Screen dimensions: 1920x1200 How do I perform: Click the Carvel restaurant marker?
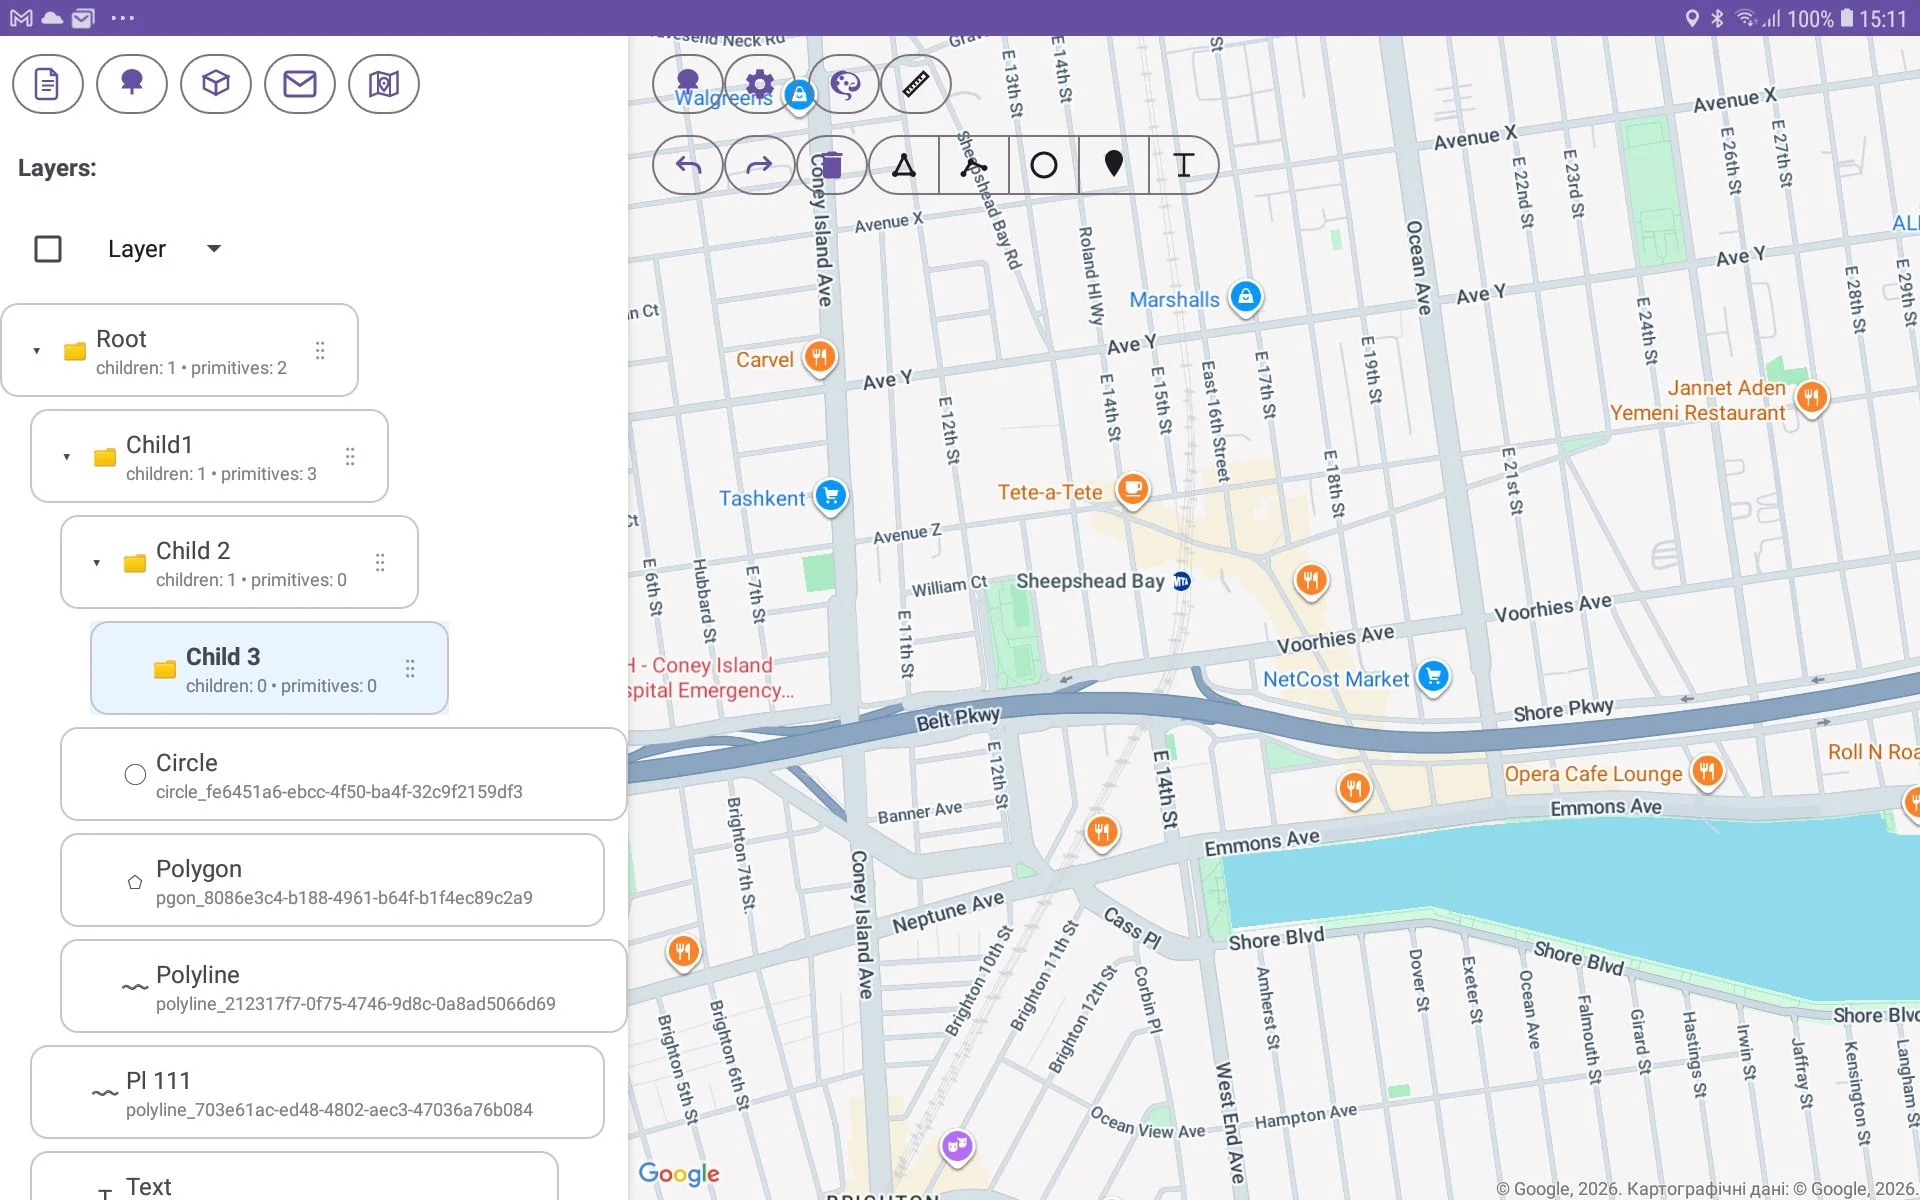coord(820,357)
